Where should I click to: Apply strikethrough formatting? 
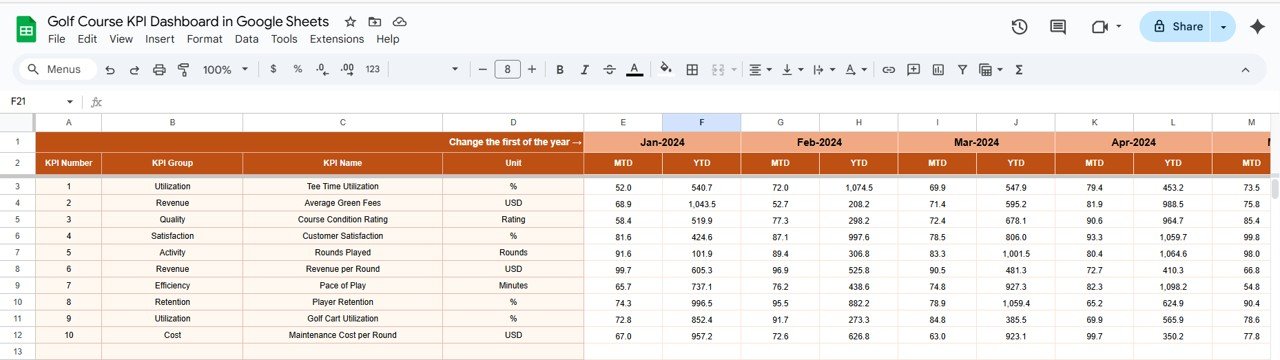(x=609, y=70)
